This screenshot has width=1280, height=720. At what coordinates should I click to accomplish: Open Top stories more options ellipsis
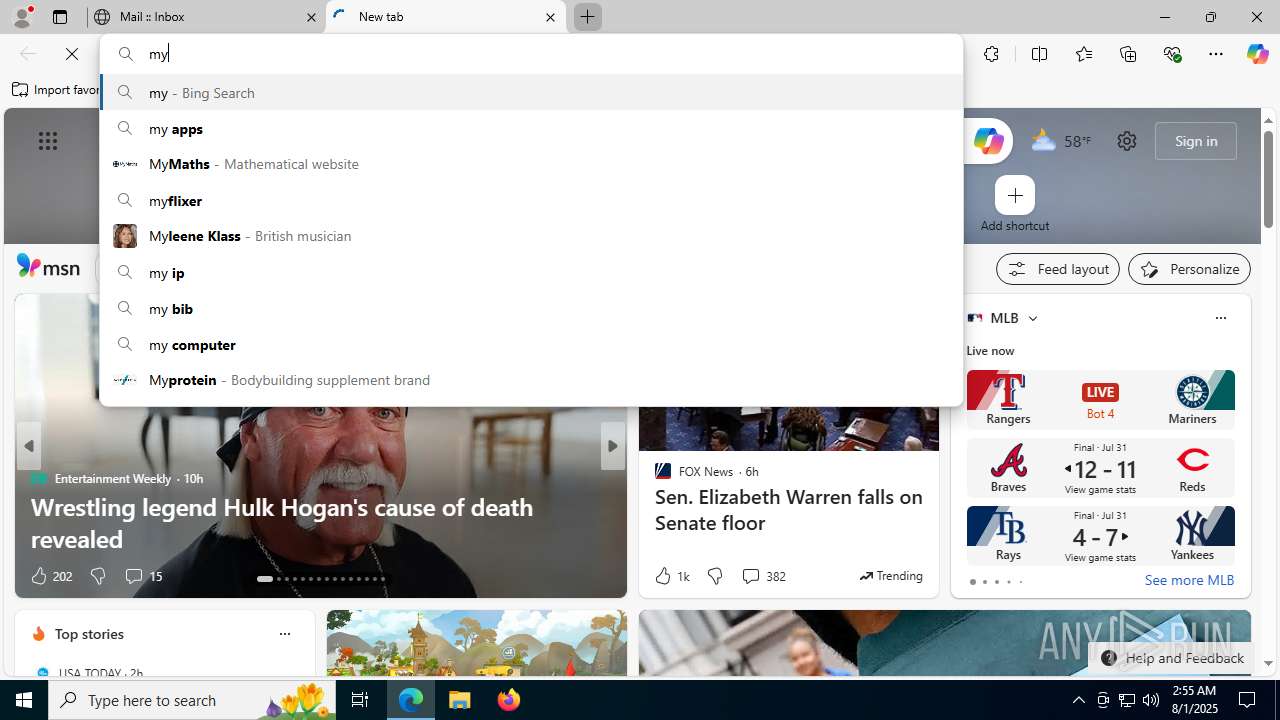284,634
